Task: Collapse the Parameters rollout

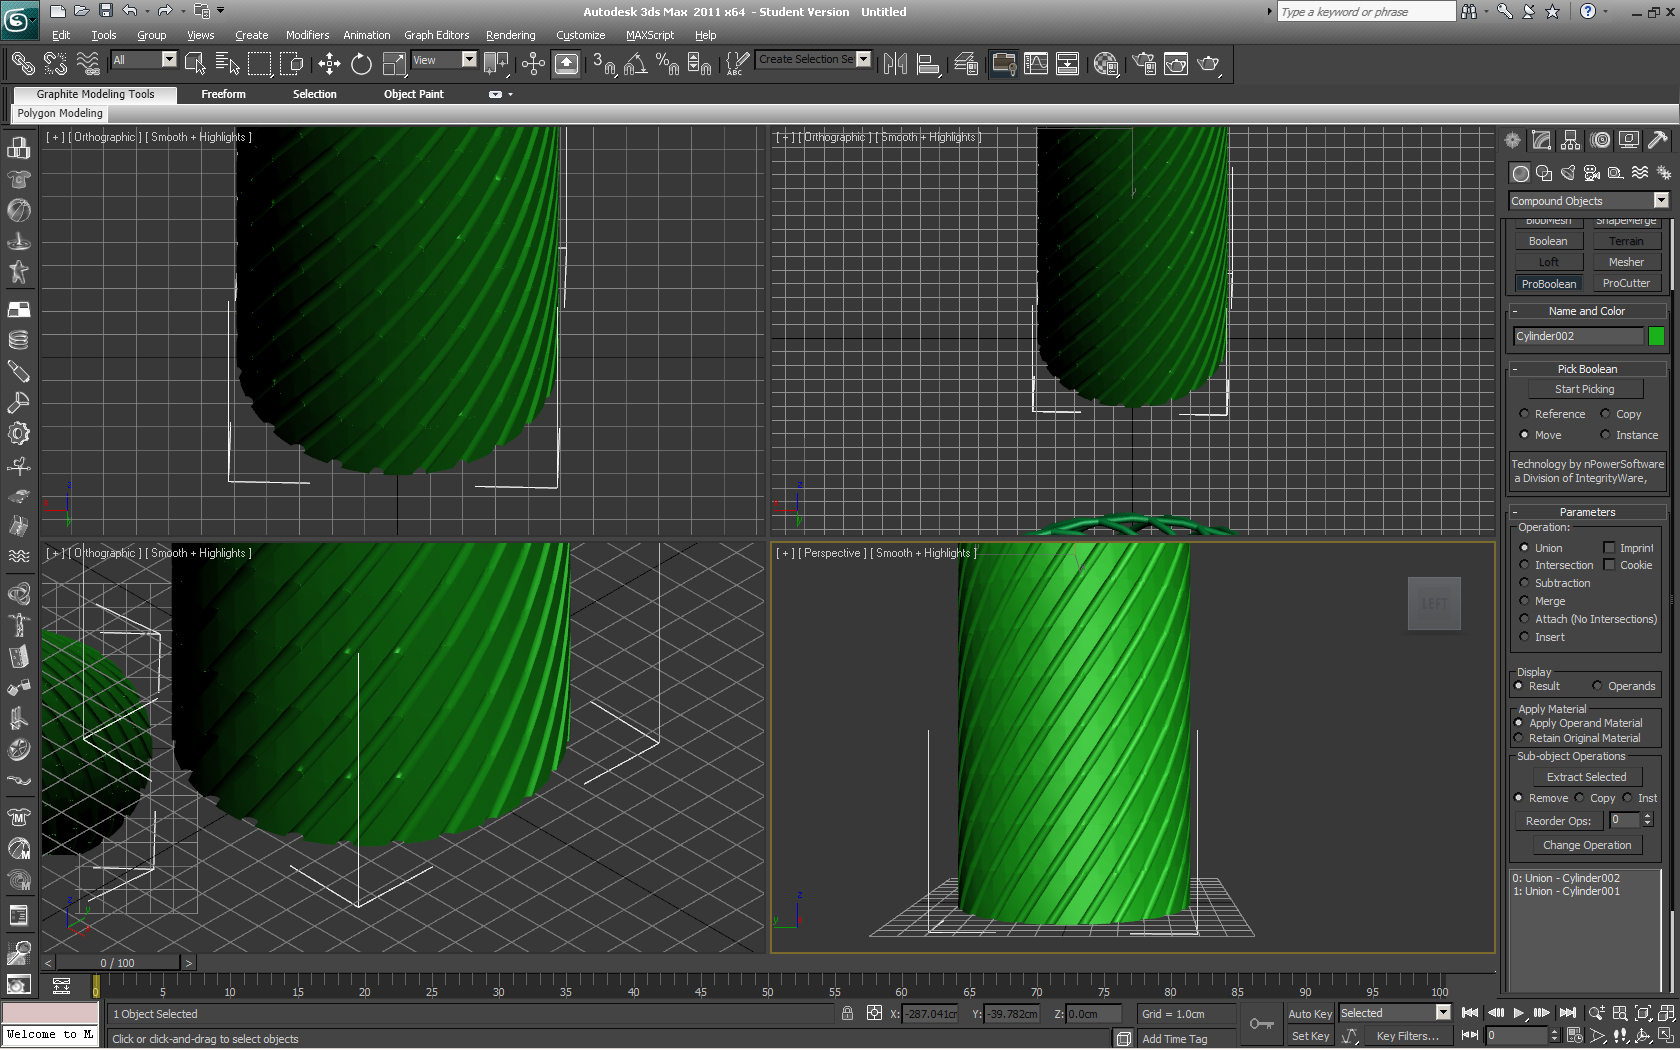Action: click(1587, 512)
